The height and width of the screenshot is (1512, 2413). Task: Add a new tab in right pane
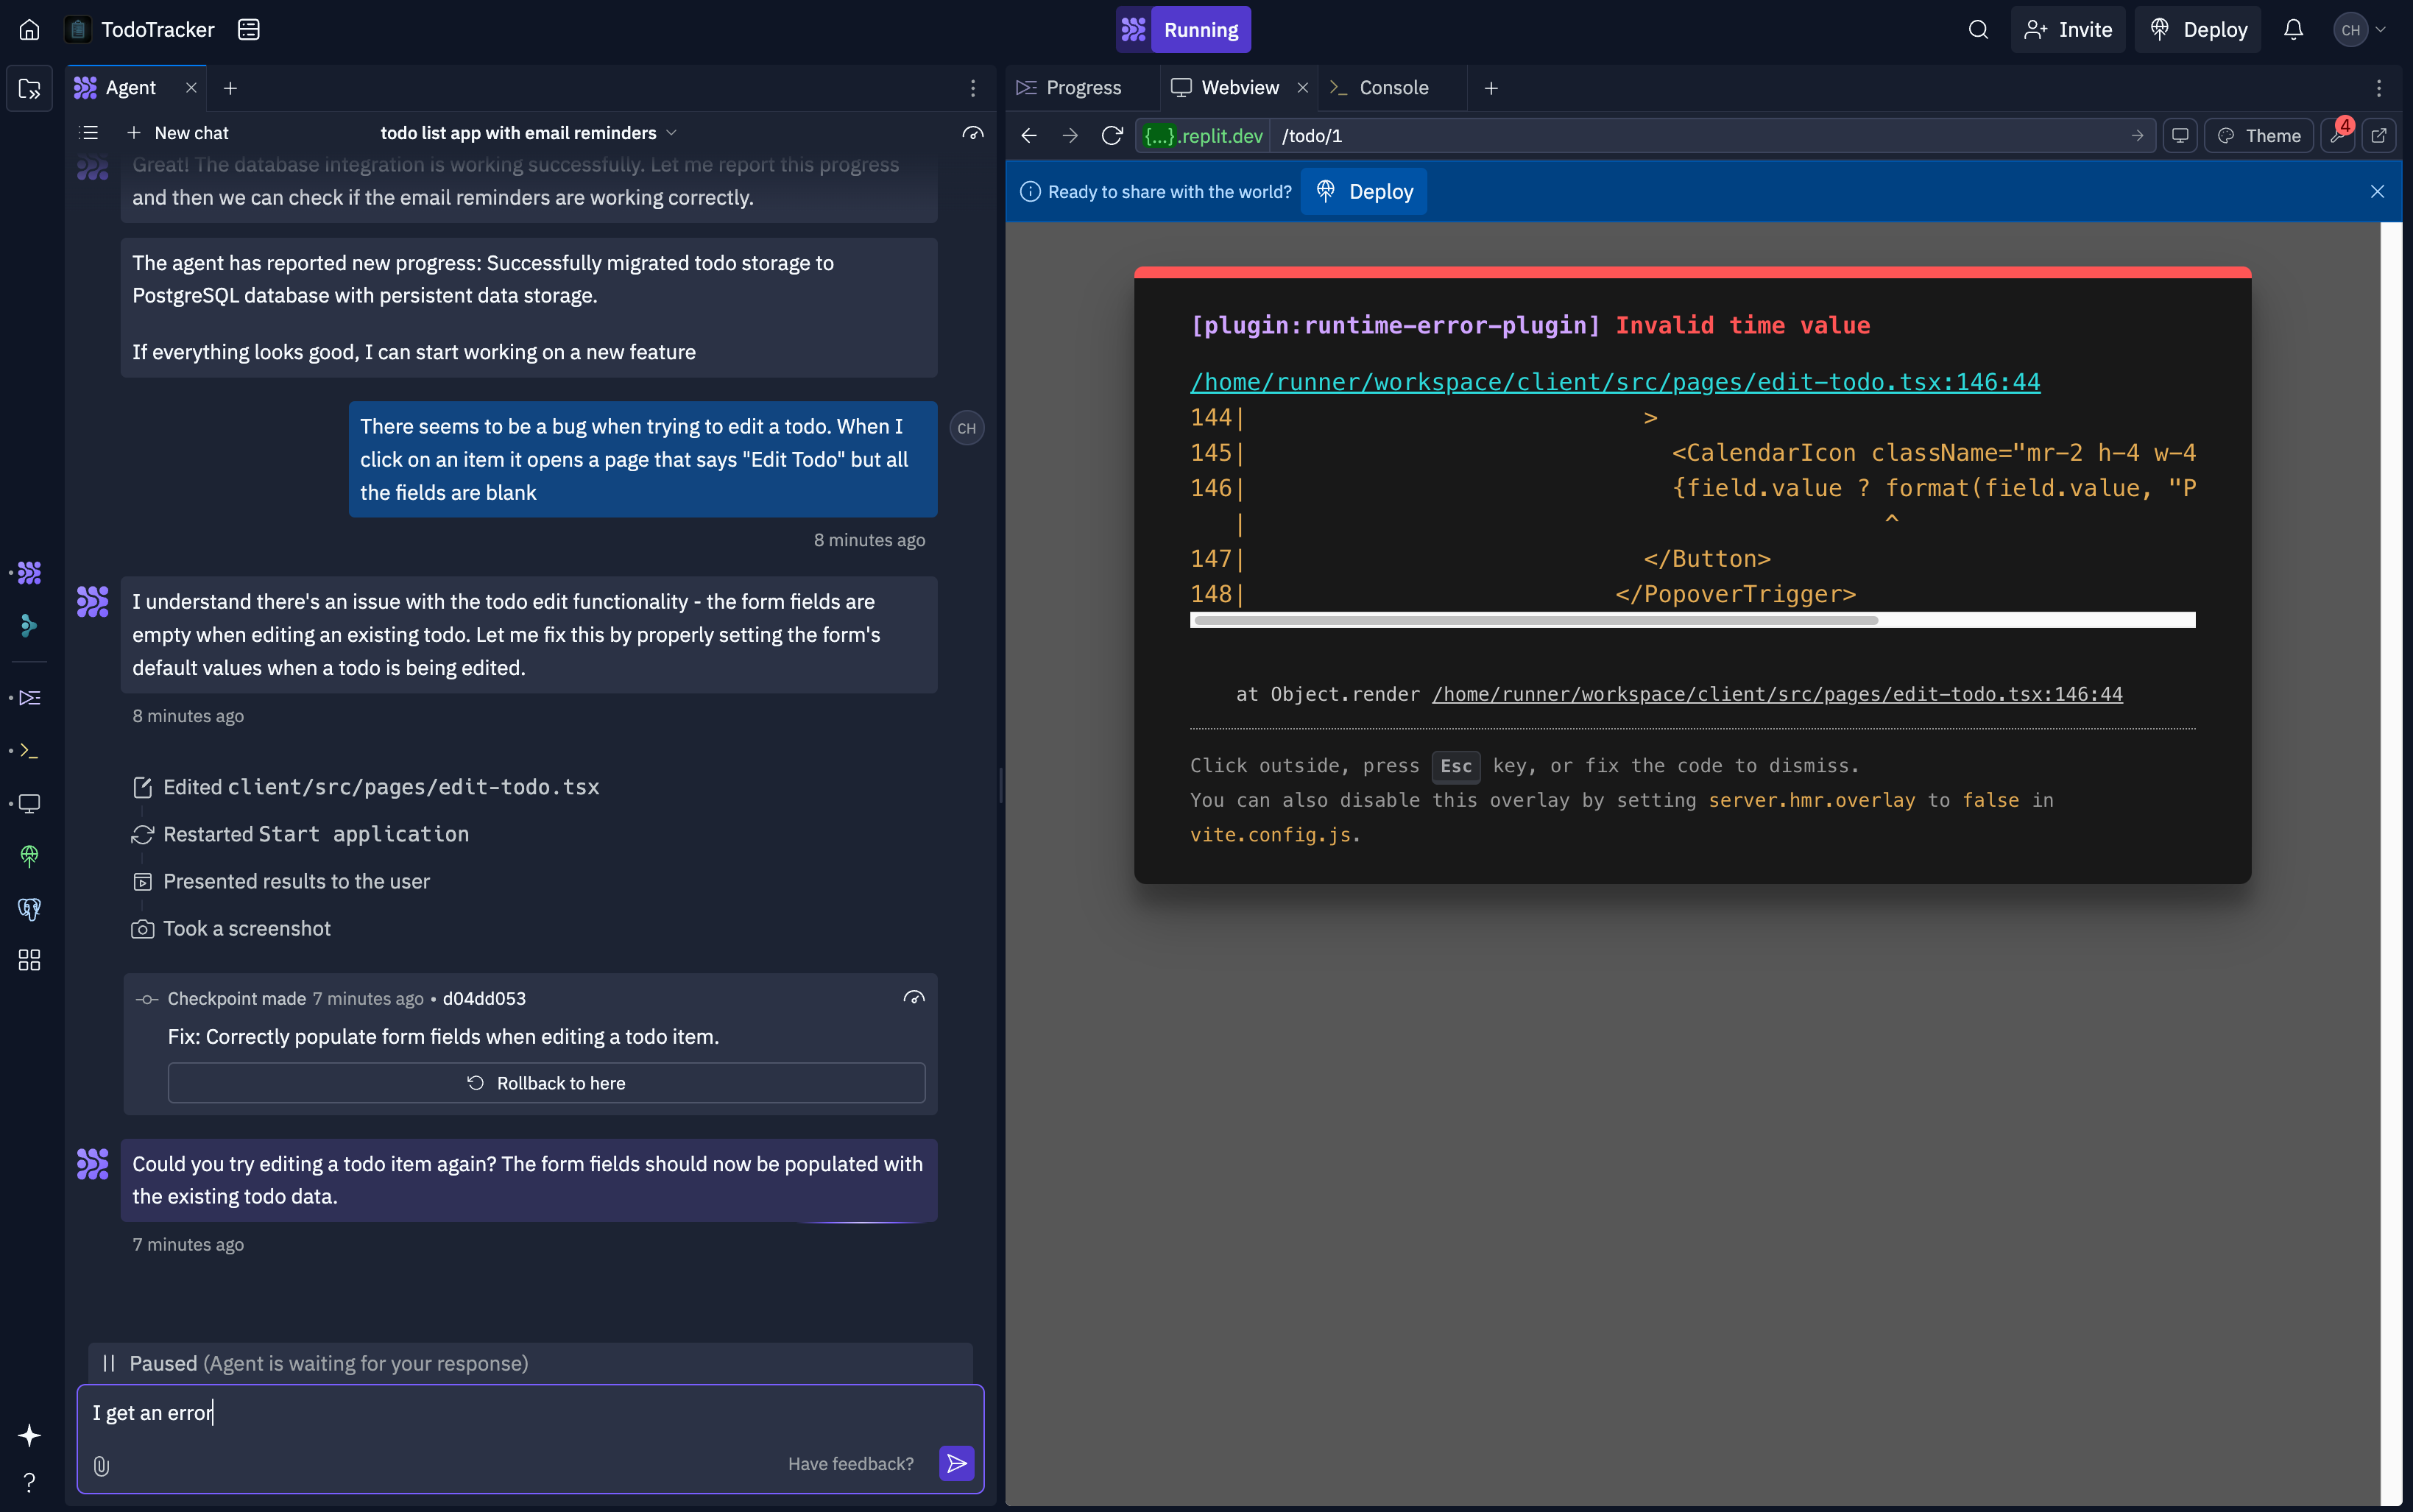(1491, 88)
